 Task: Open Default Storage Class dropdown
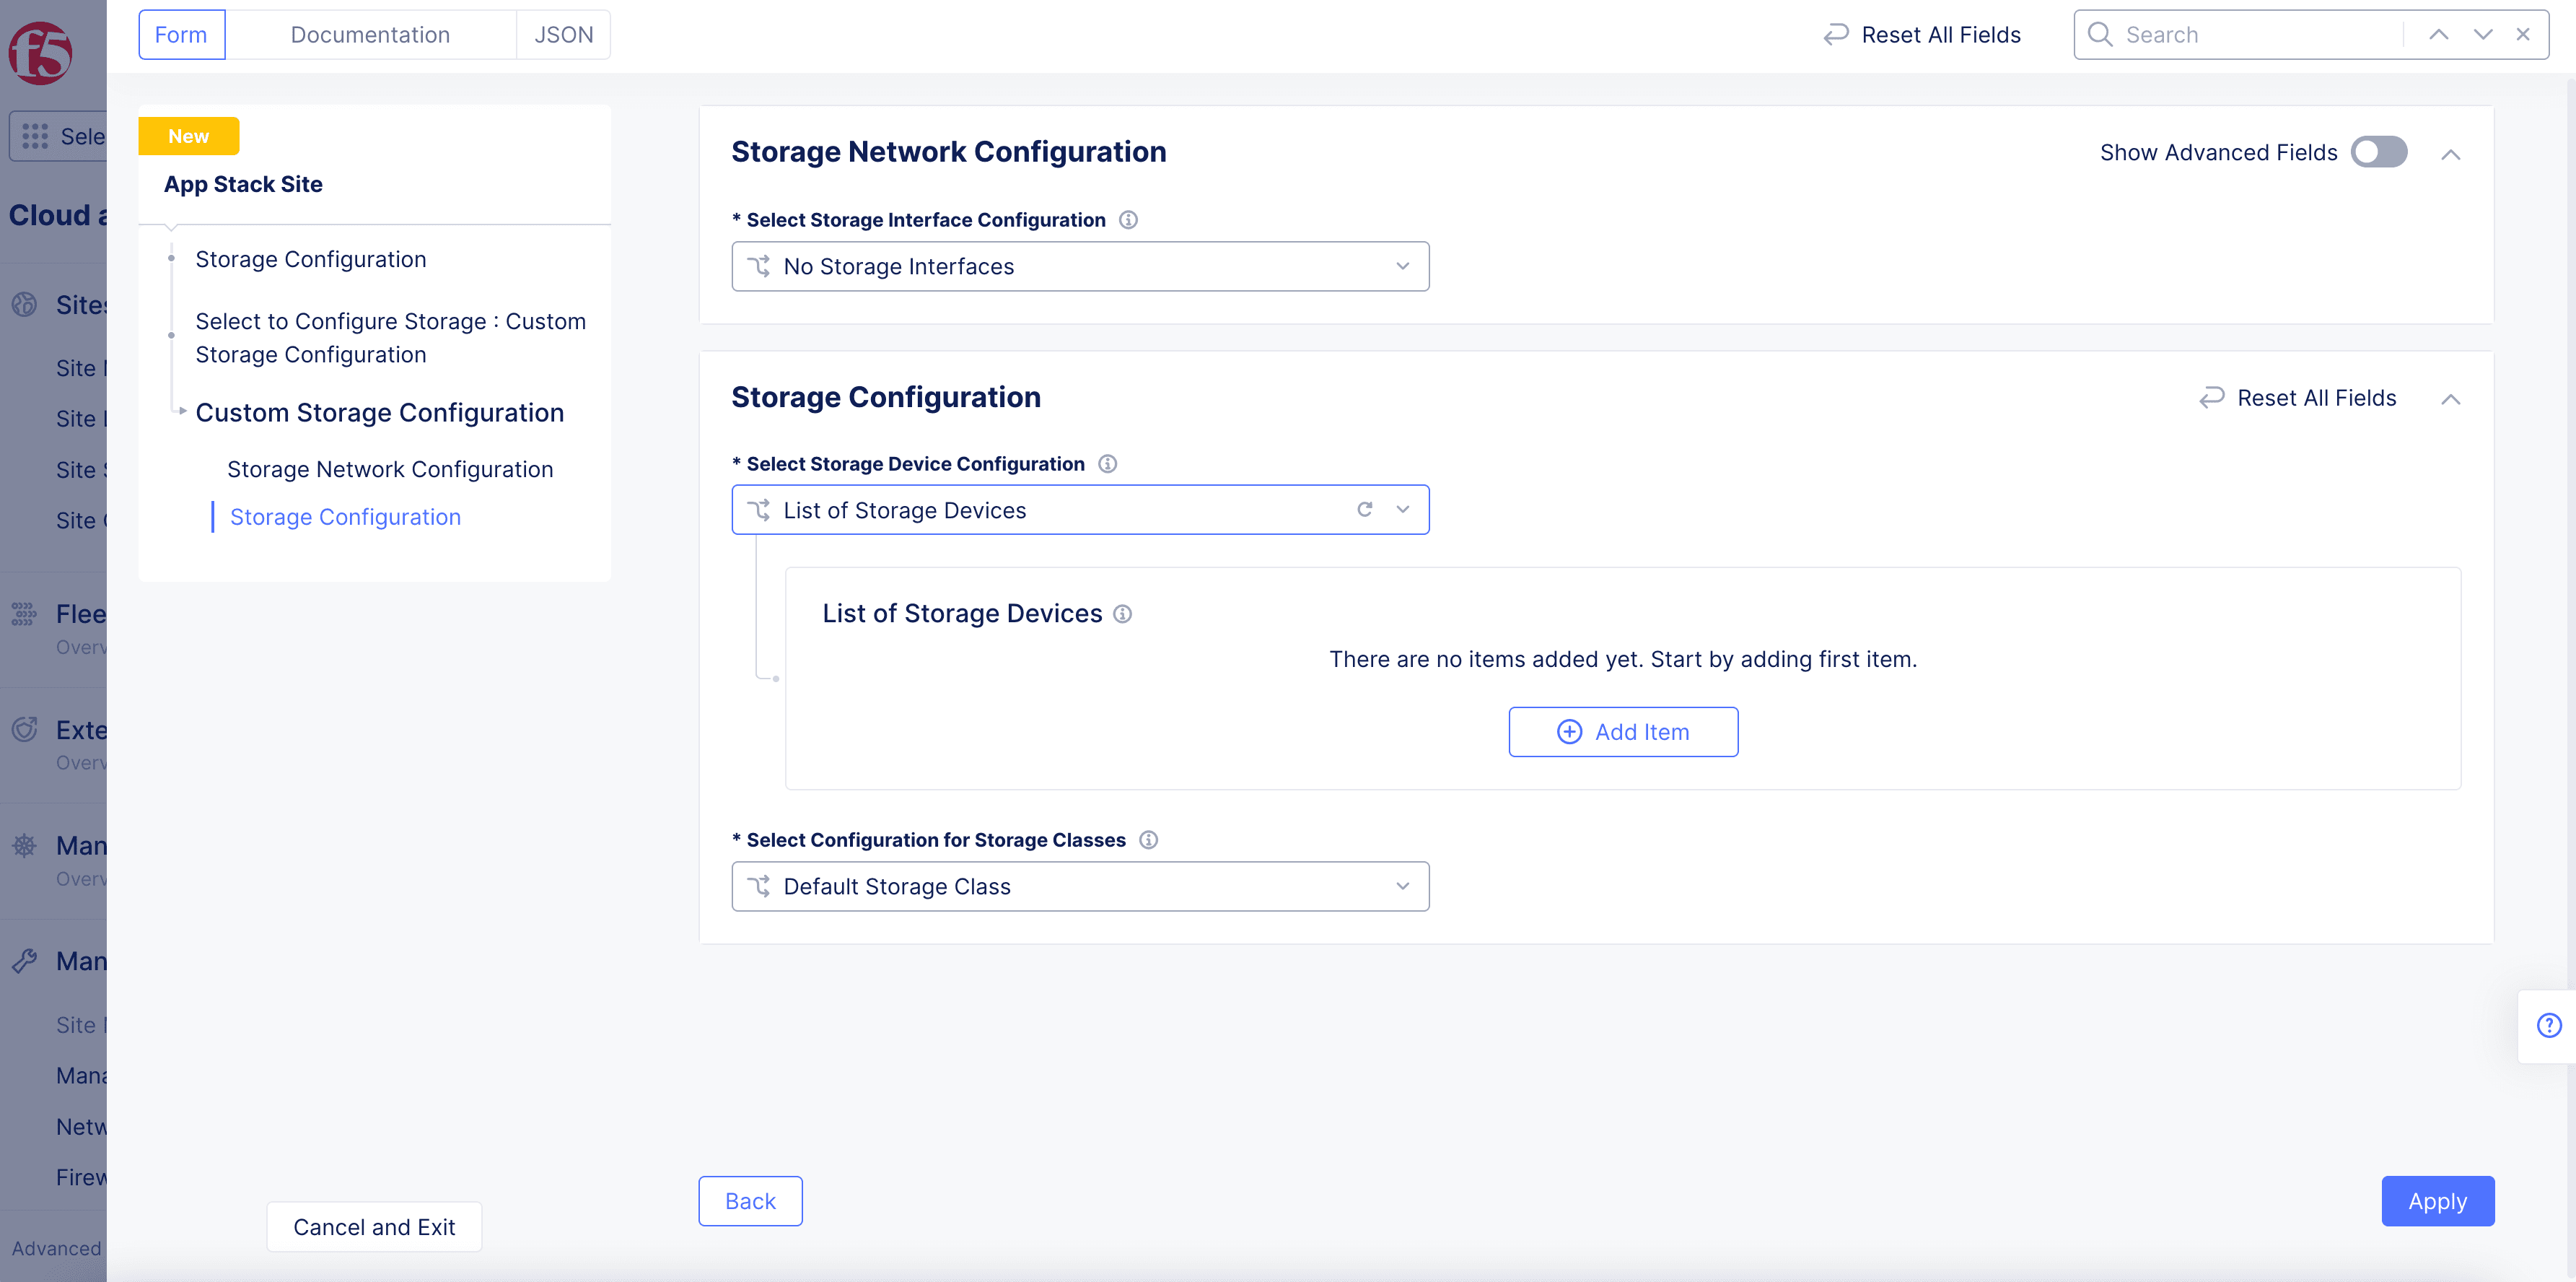(x=1080, y=887)
